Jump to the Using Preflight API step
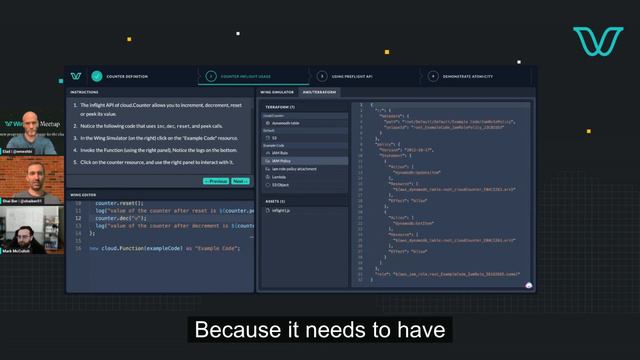The image size is (640, 360). pos(352,76)
